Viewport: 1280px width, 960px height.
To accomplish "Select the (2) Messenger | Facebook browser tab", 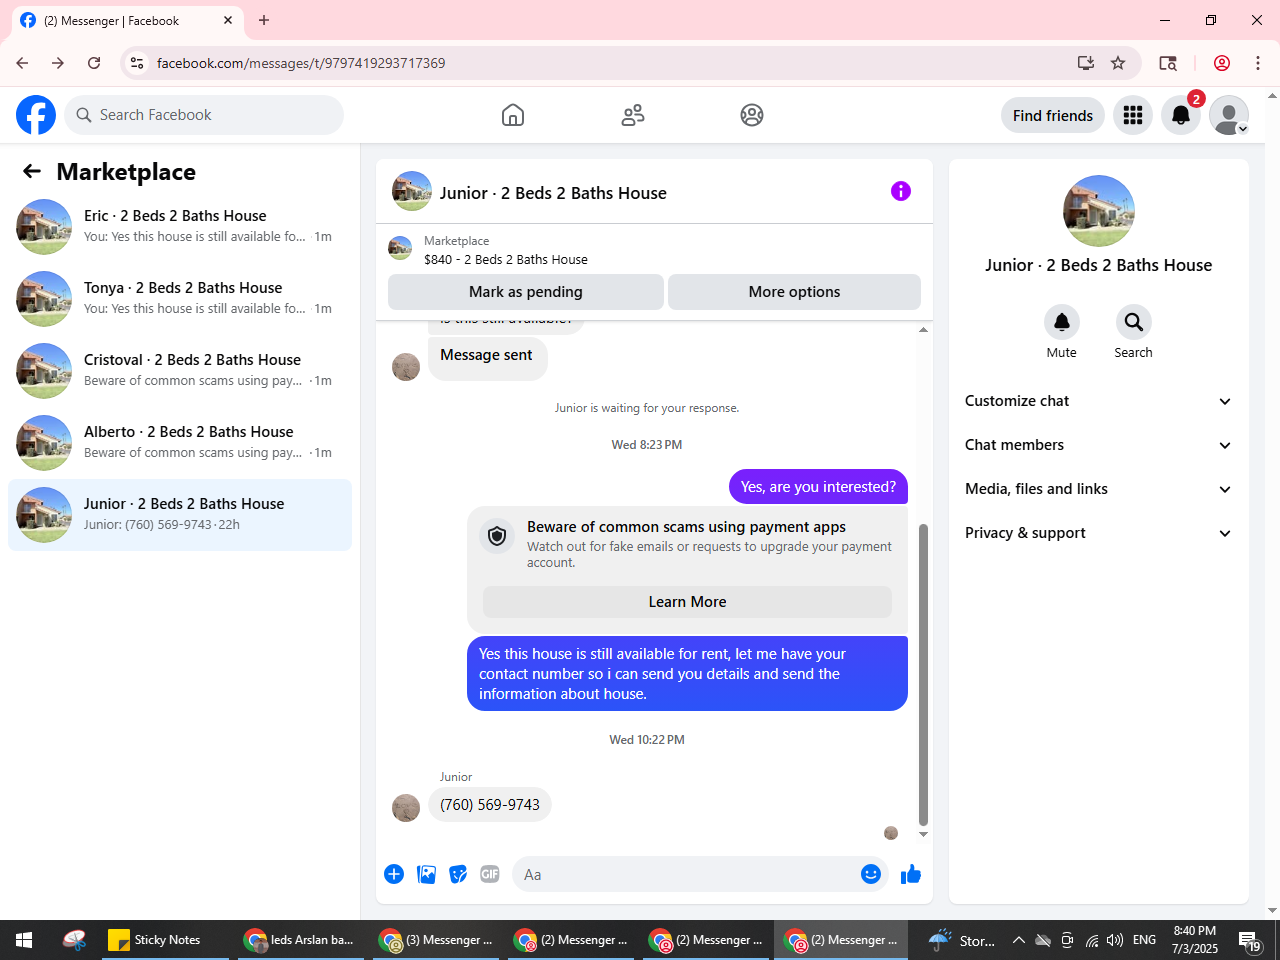I will pyautogui.click(x=127, y=20).
